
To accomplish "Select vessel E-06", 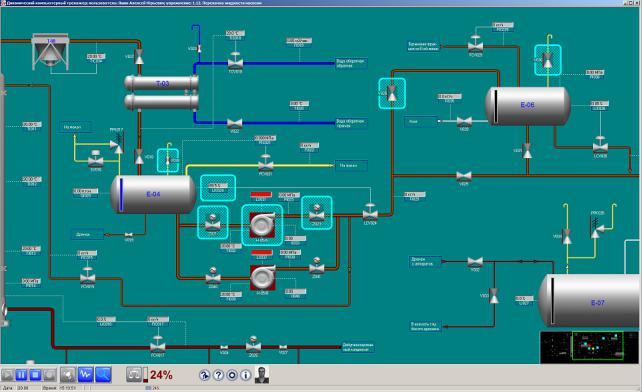I will (x=527, y=105).
